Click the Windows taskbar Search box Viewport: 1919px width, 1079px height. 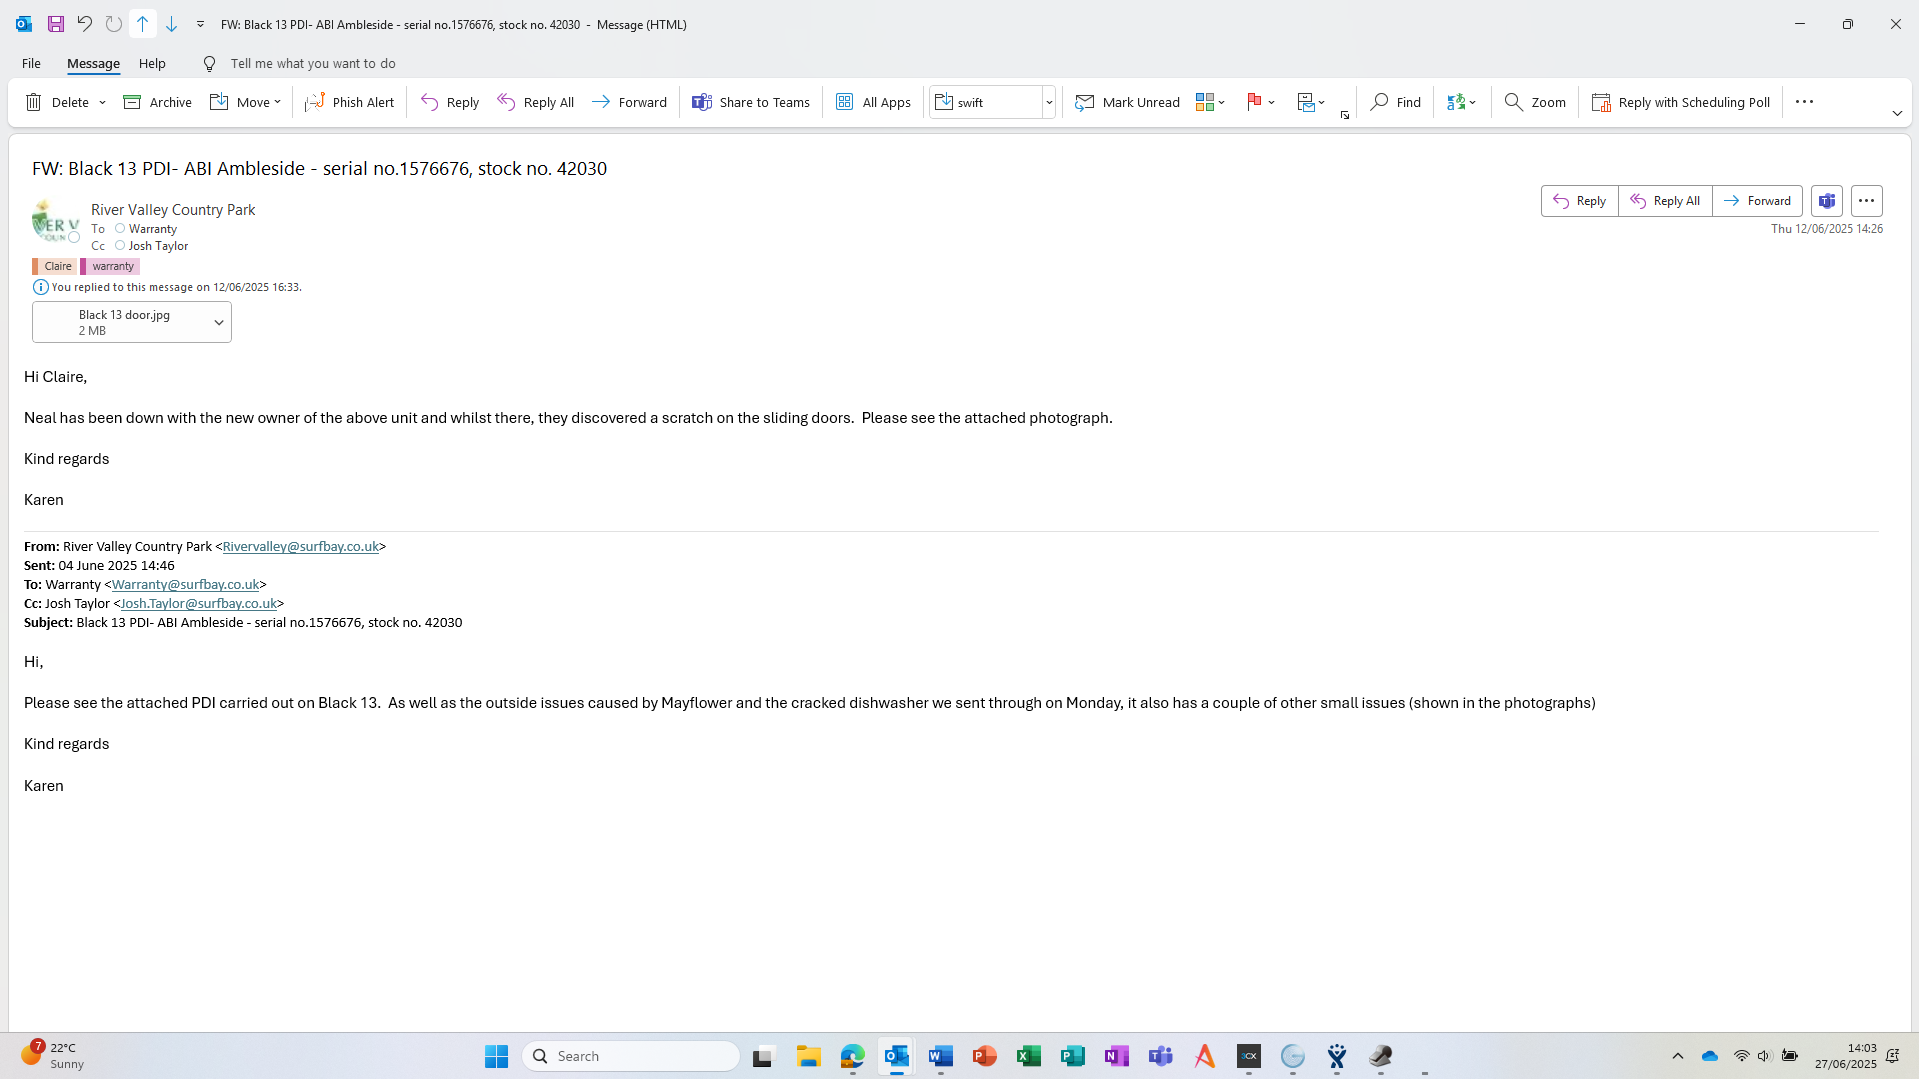point(631,1056)
